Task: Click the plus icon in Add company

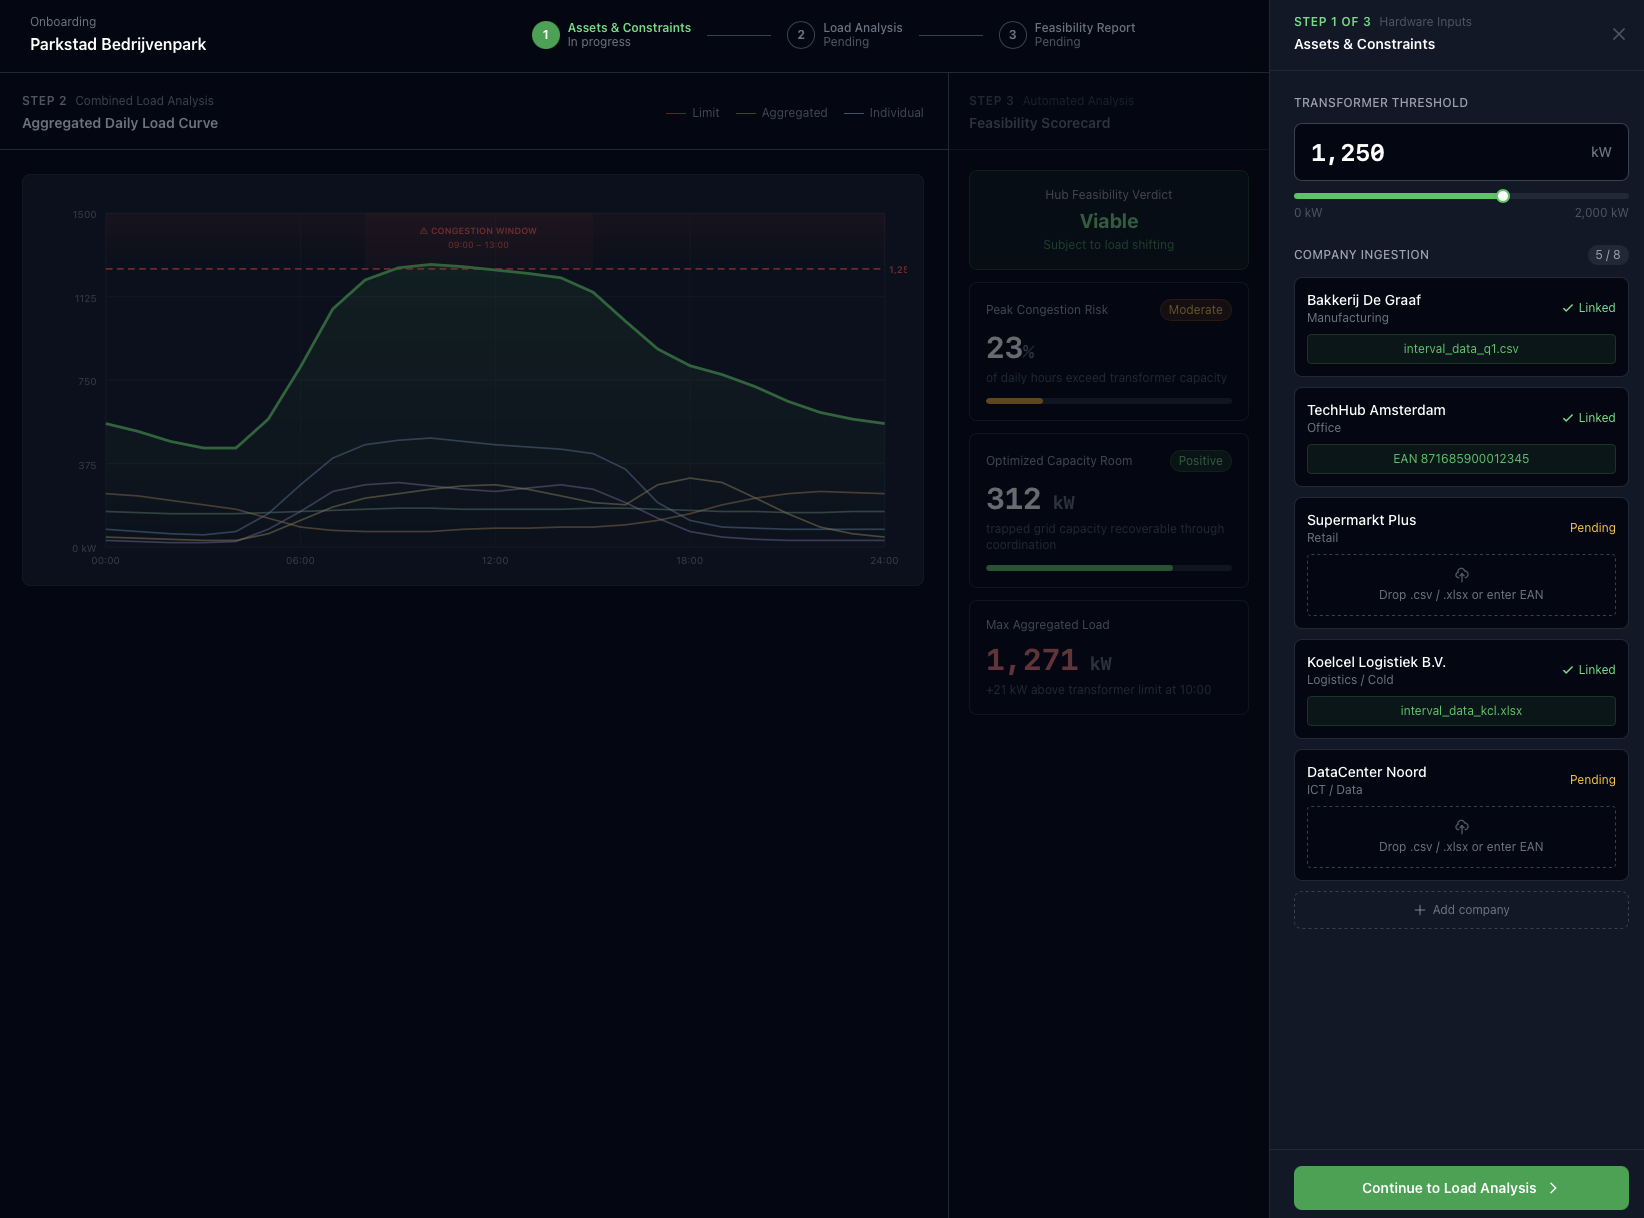Action: coord(1419,910)
